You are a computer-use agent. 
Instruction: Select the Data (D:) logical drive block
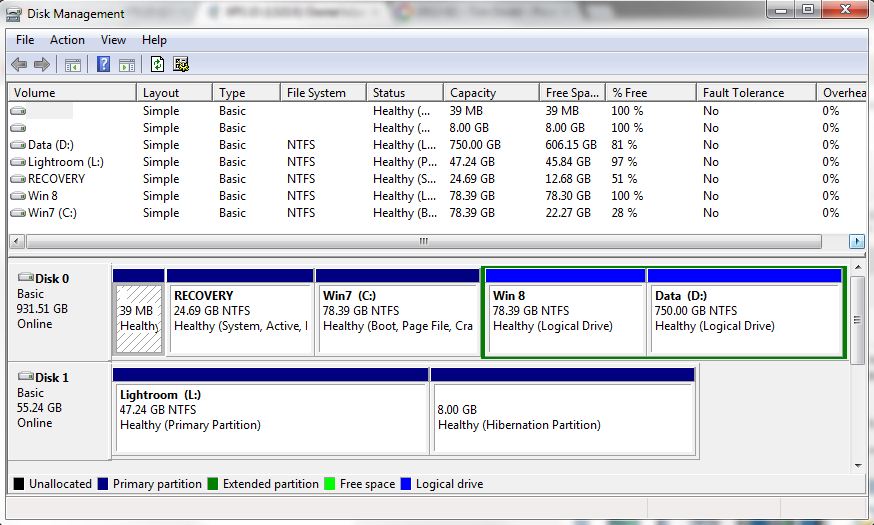pyautogui.click(x=744, y=318)
